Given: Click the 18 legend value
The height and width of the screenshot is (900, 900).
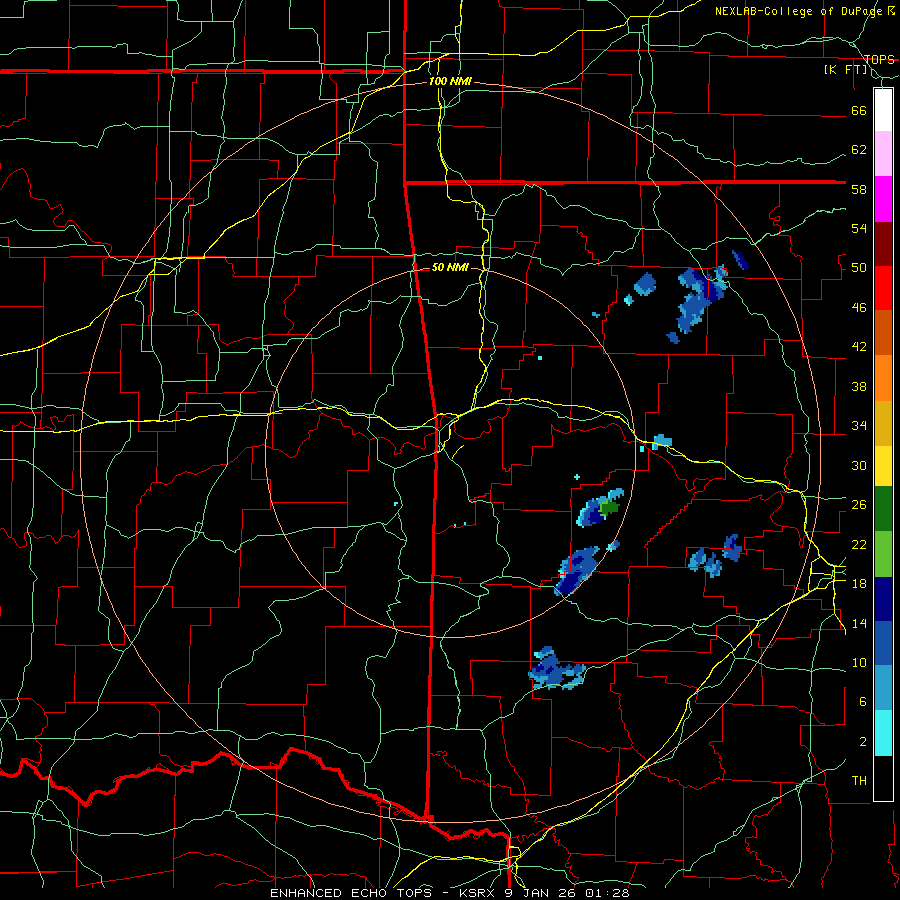Looking at the screenshot, I should (x=859, y=584).
